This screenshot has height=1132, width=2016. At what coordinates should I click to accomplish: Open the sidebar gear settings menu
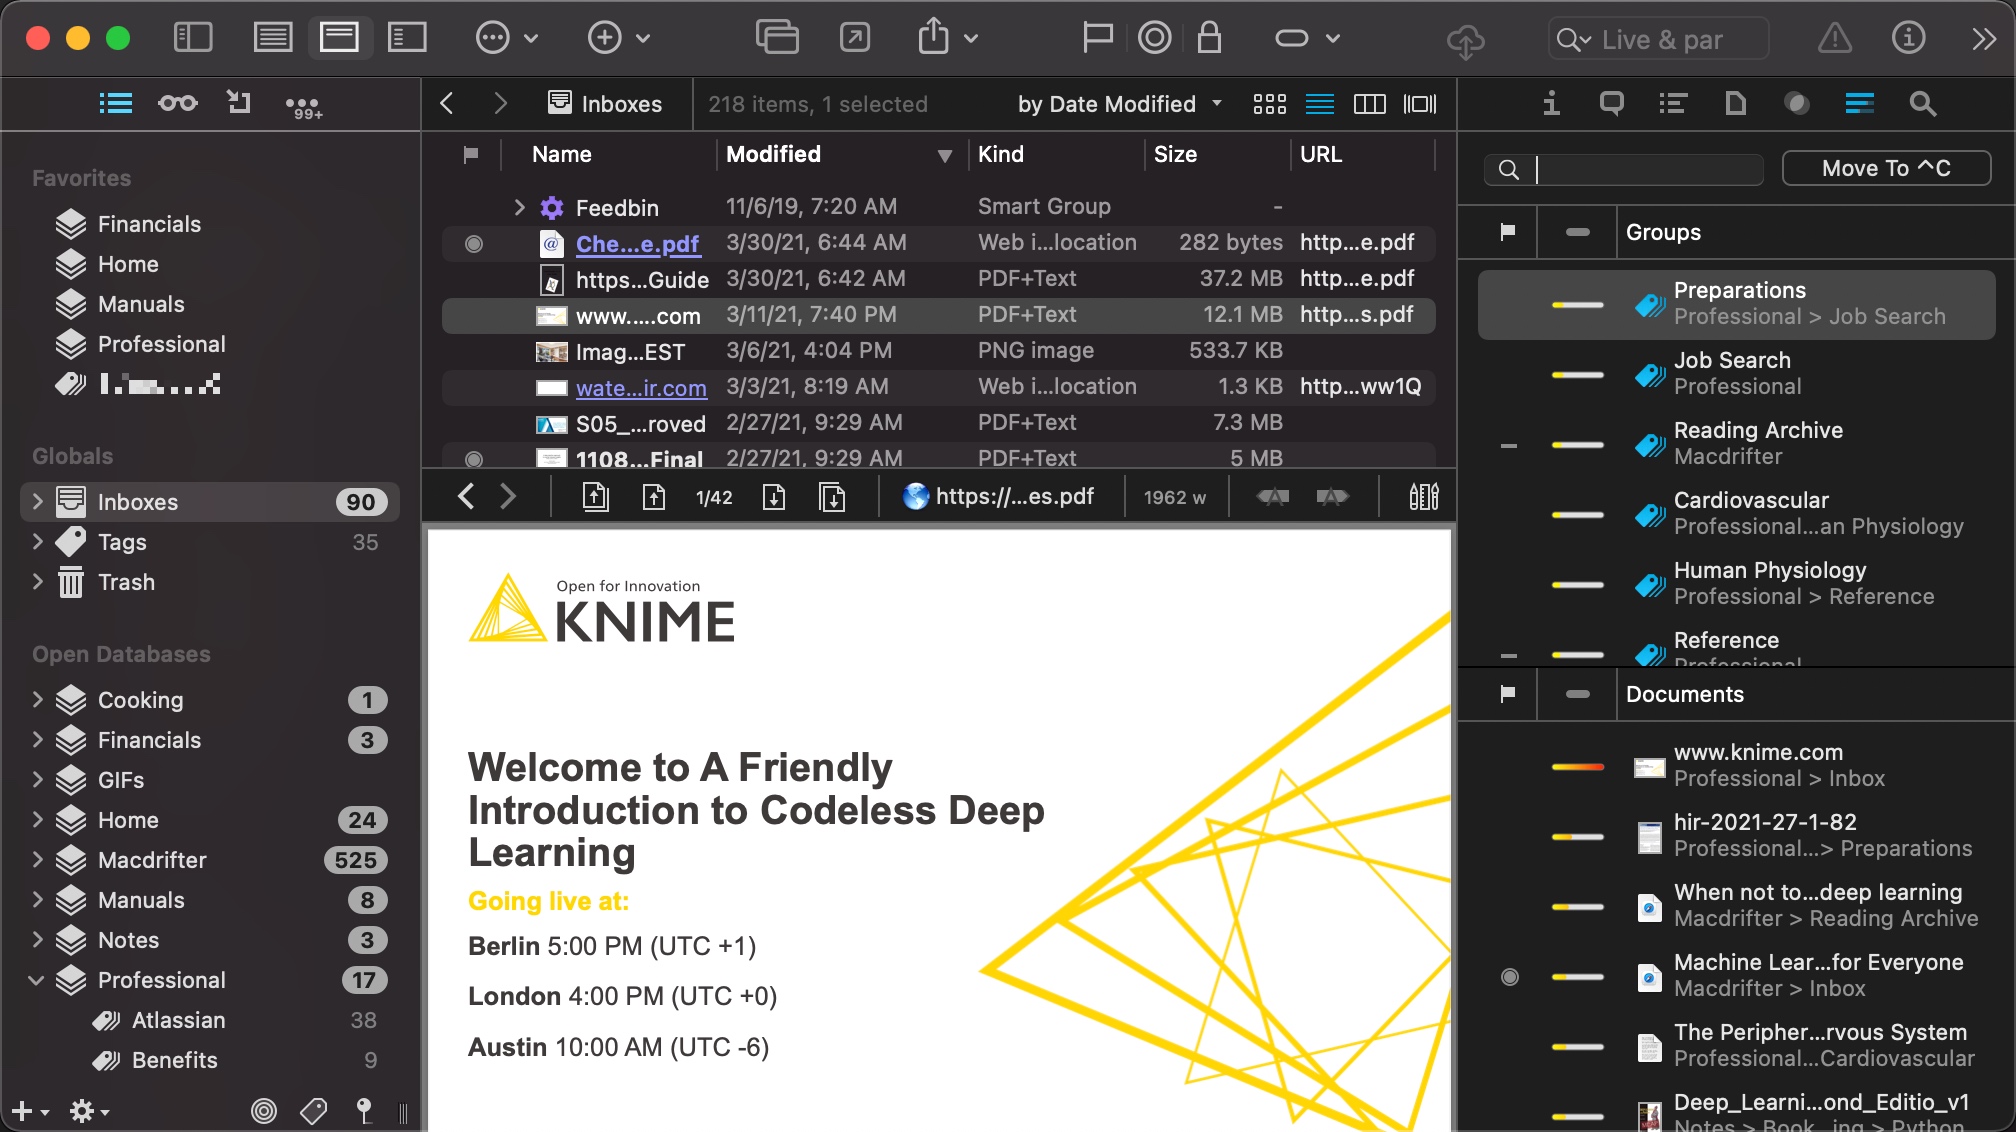(x=89, y=1111)
